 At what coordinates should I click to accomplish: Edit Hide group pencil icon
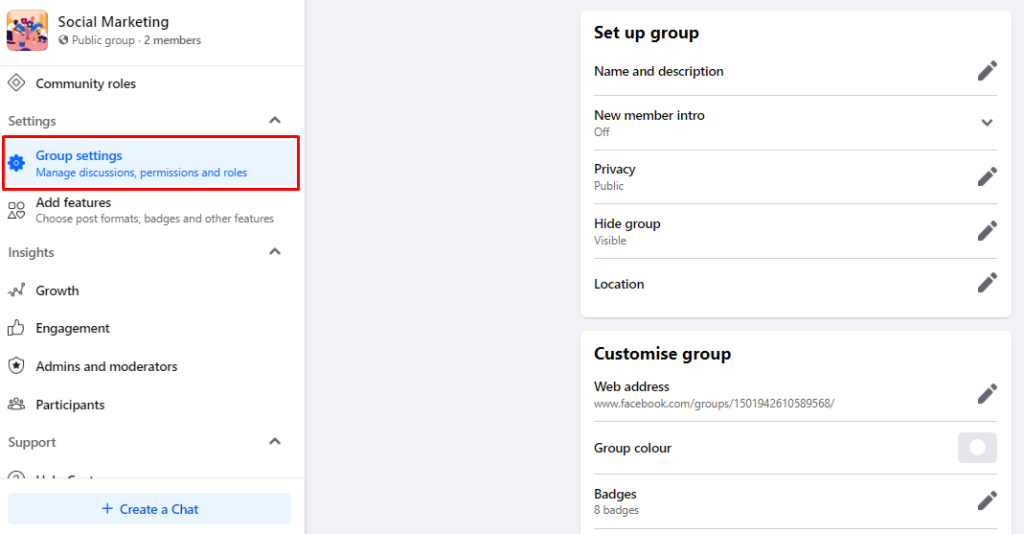pos(987,230)
